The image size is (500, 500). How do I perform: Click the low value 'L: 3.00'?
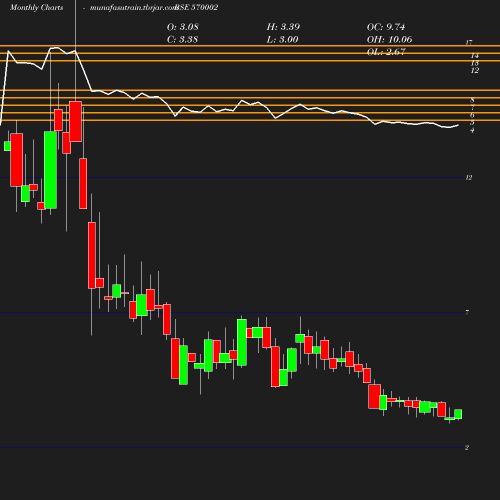tap(282, 40)
